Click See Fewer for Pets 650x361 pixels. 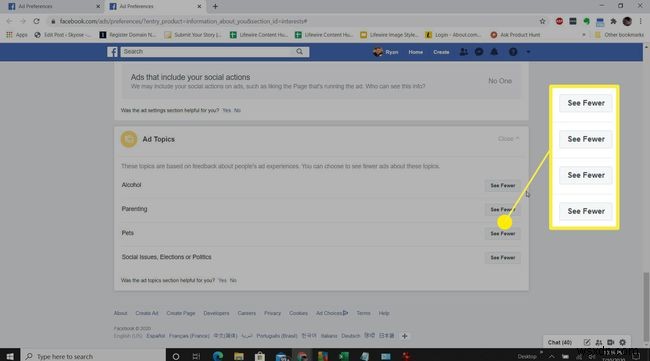tap(502, 234)
